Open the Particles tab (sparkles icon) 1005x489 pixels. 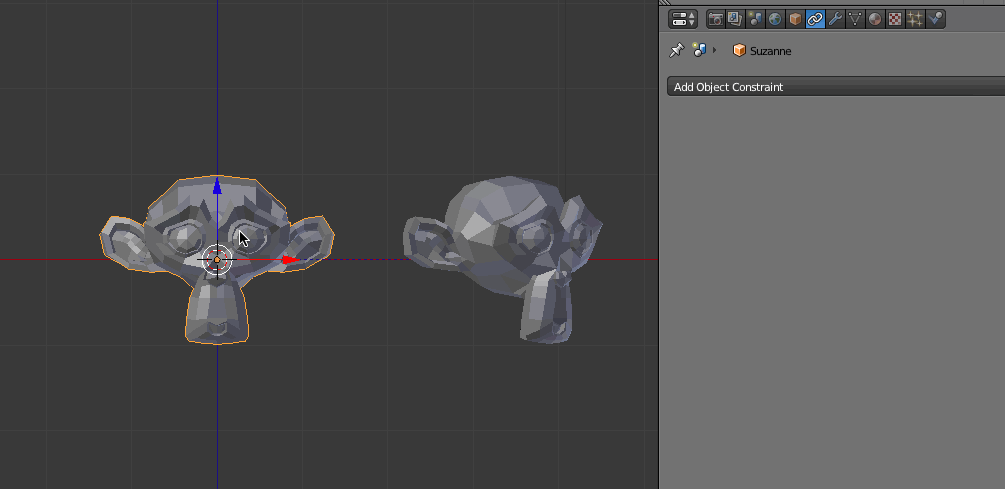[915, 19]
